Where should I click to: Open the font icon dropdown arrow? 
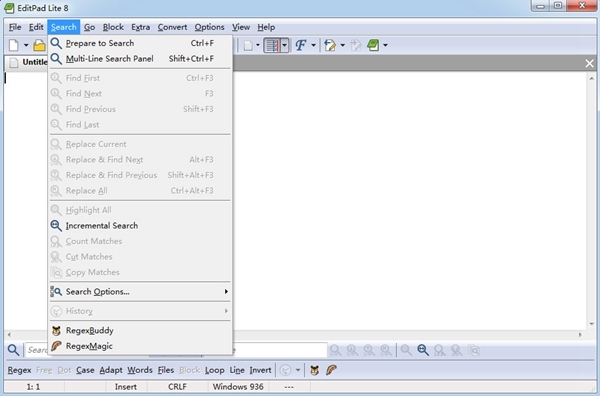[x=313, y=45]
